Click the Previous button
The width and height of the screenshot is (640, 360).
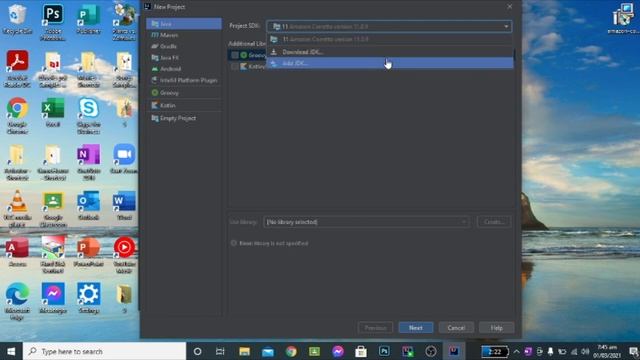[375, 328]
